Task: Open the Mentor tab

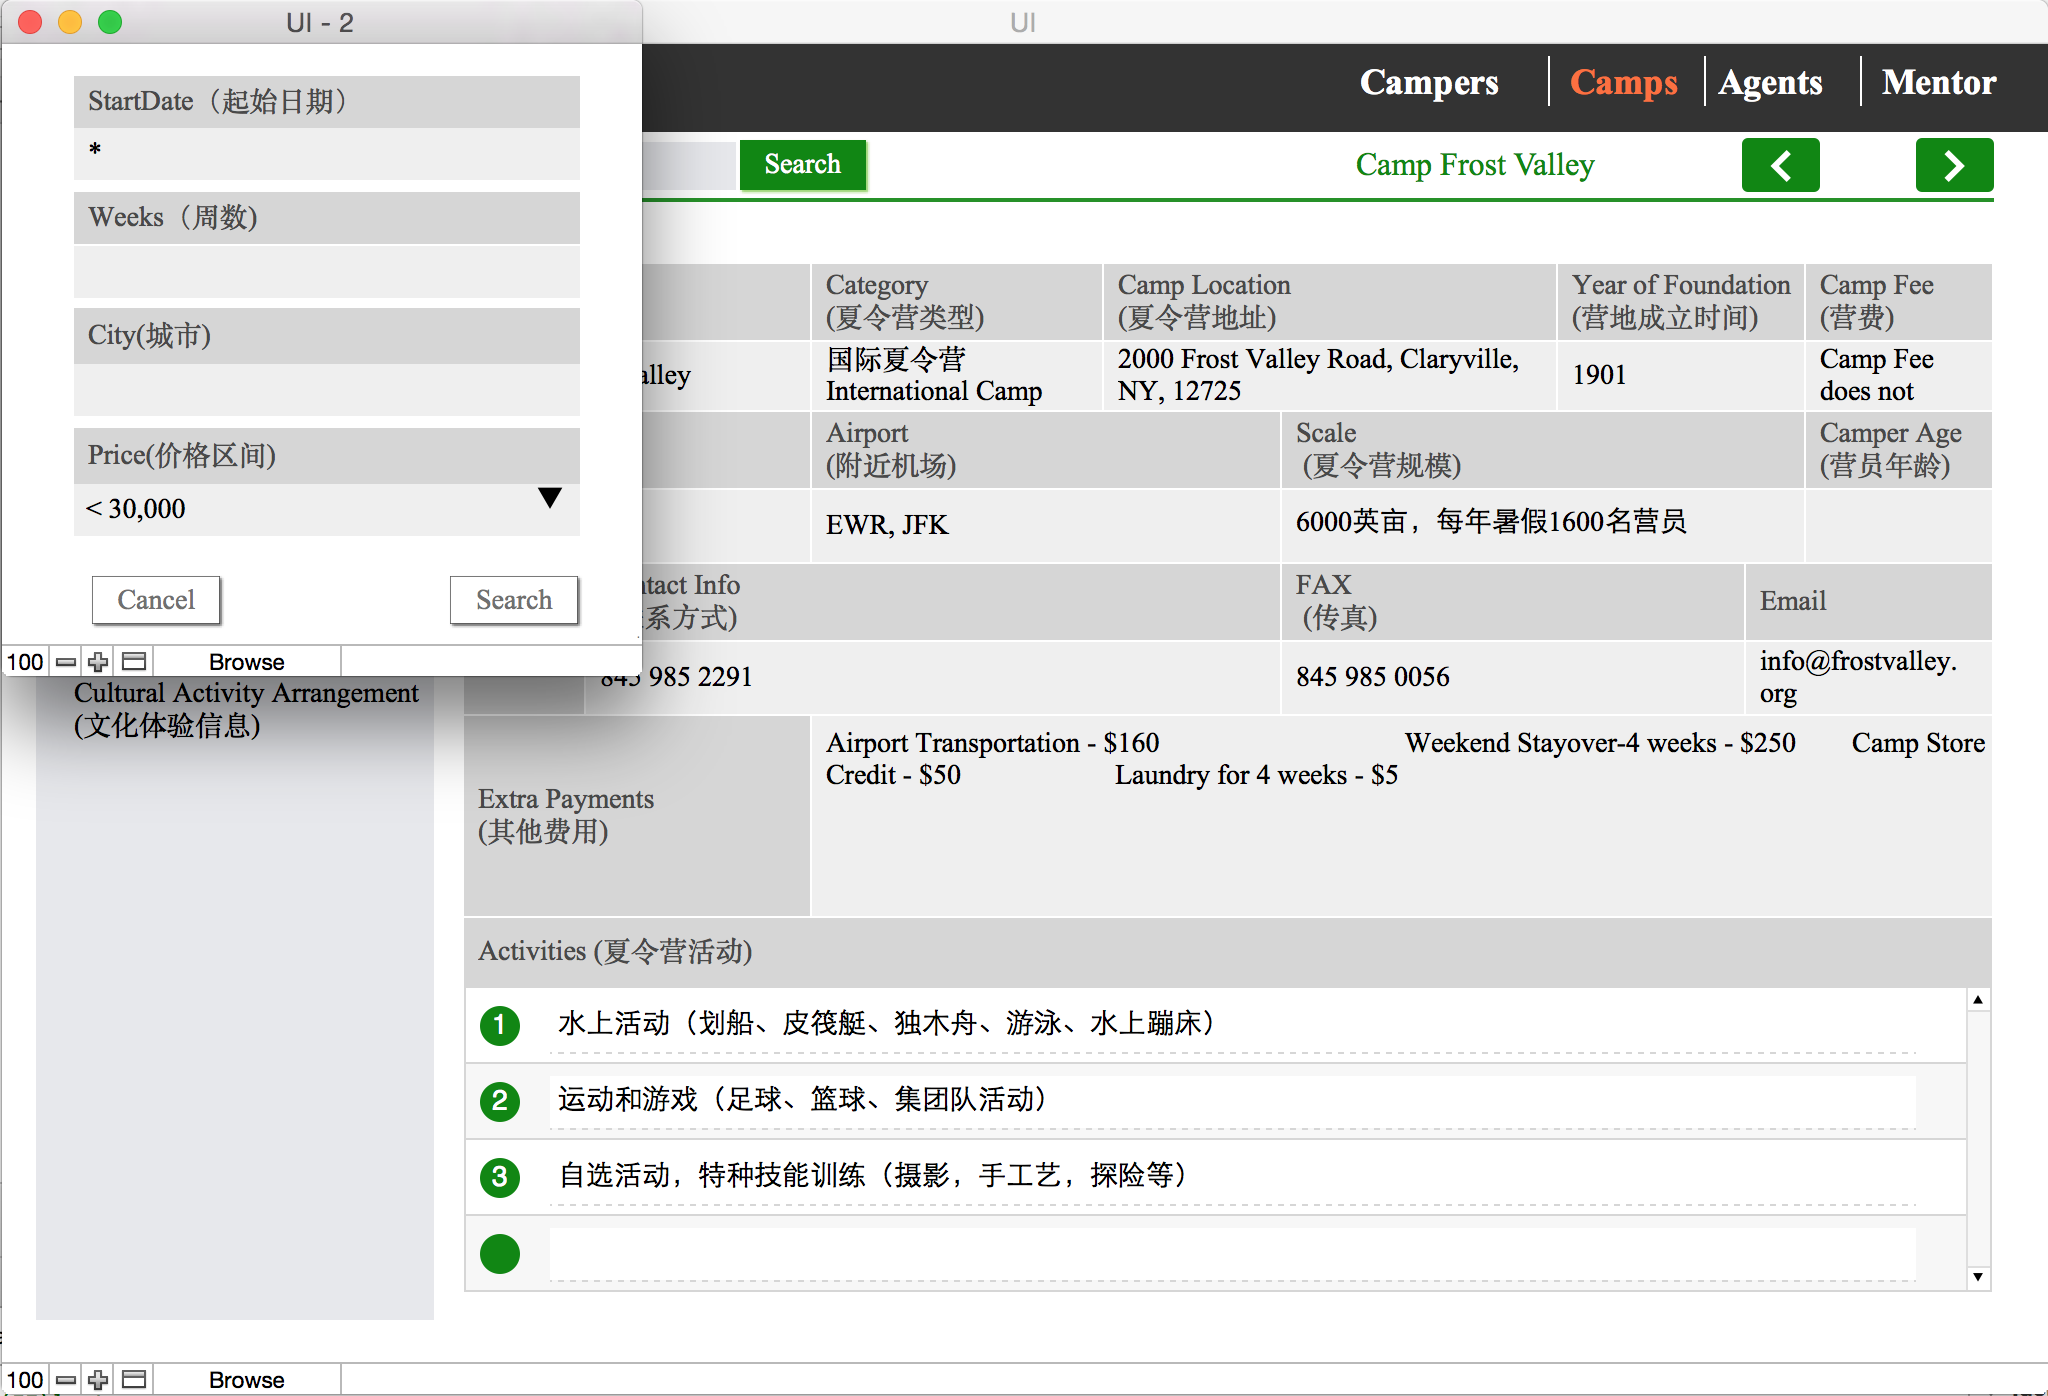Action: (x=1938, y=82)
